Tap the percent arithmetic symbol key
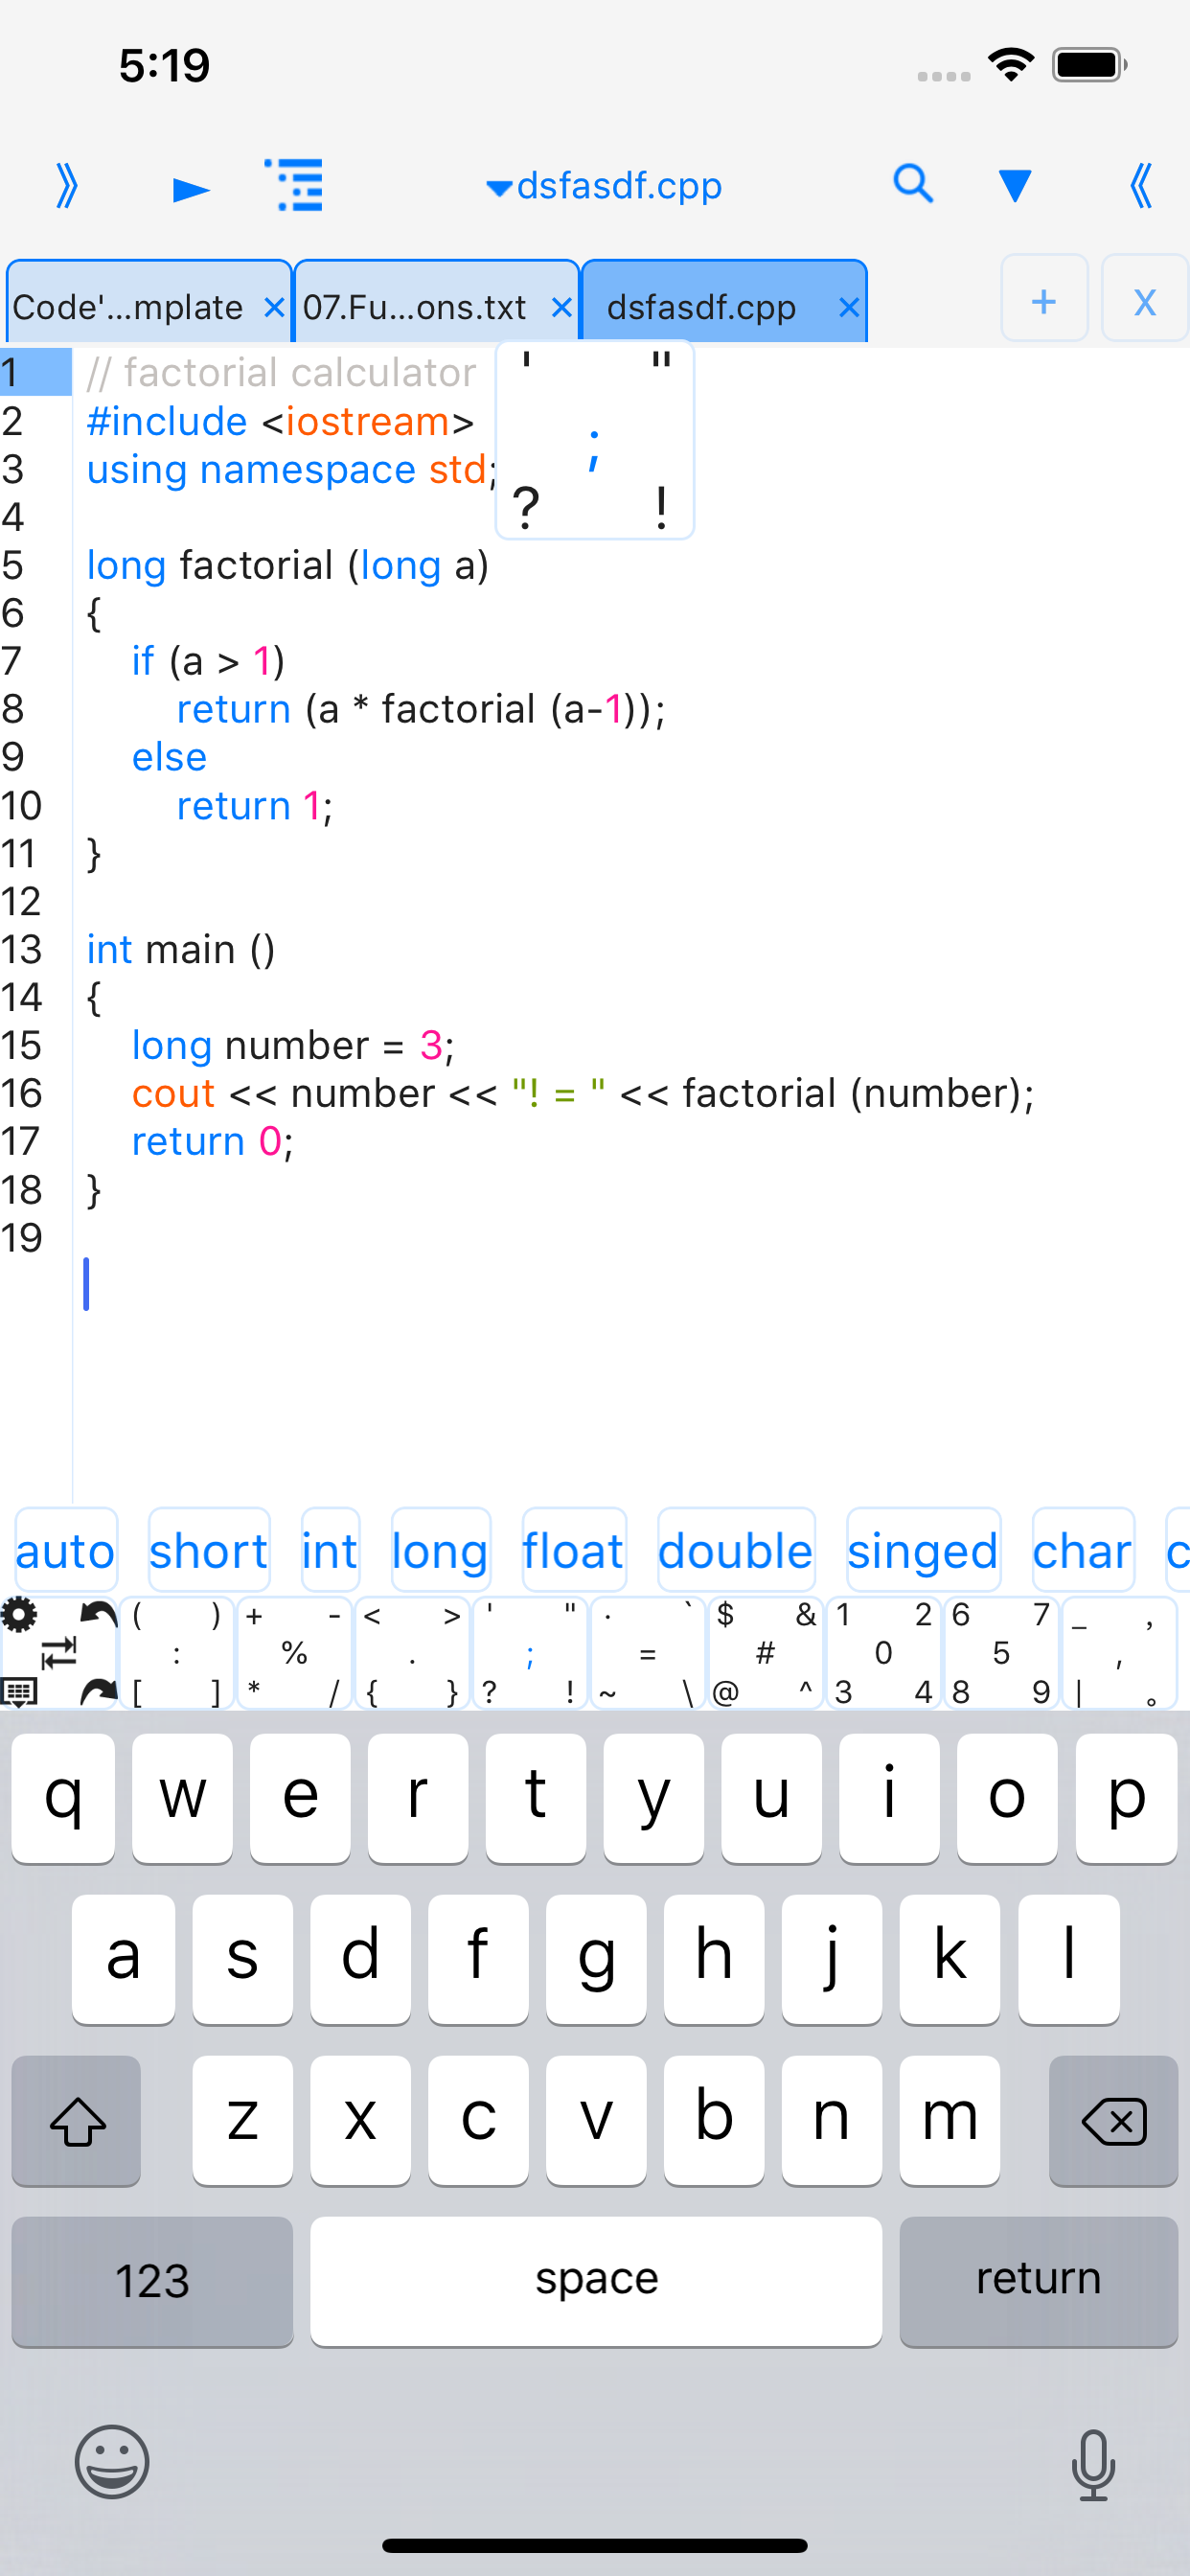 pos(294,1653)
